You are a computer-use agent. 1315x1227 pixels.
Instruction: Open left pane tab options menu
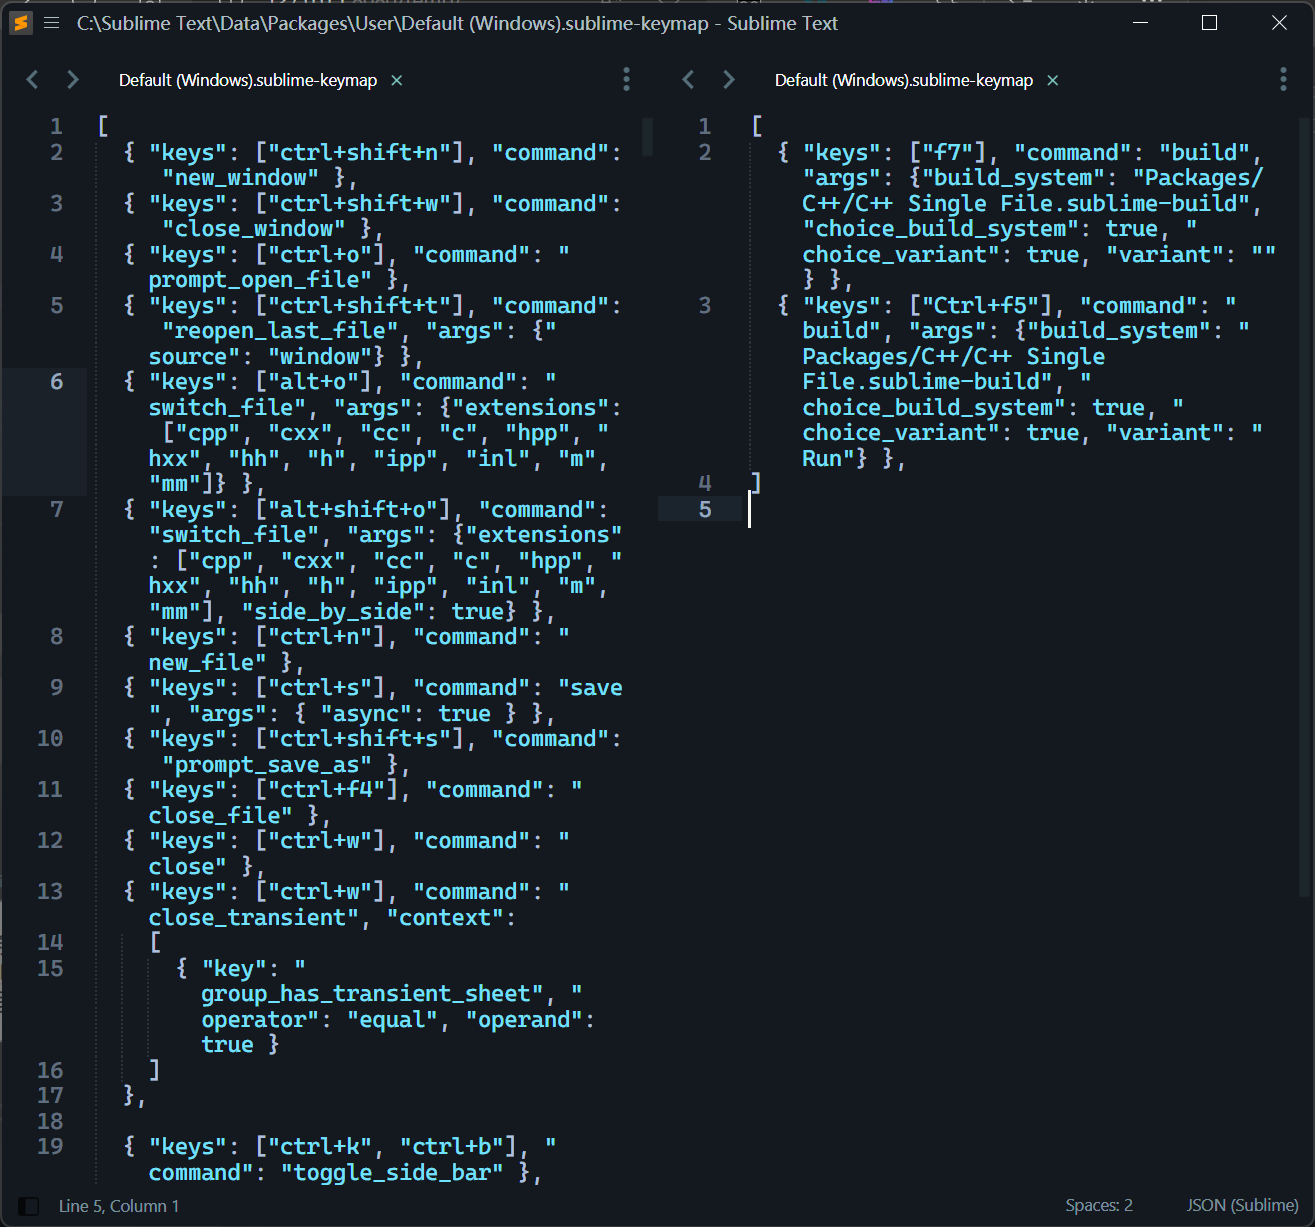tap(627, 79)
